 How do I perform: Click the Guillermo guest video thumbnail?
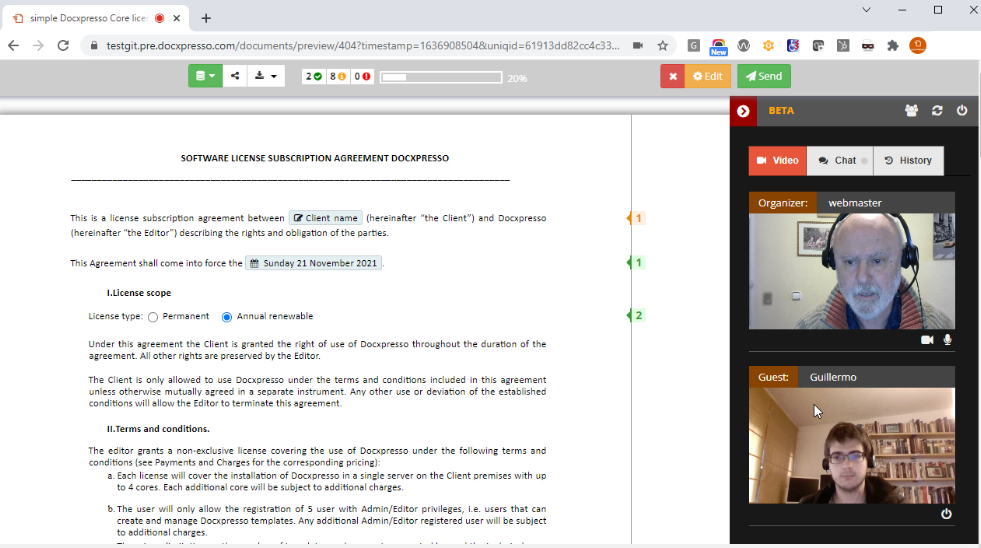pyautogui.click(x=851, y=445)
